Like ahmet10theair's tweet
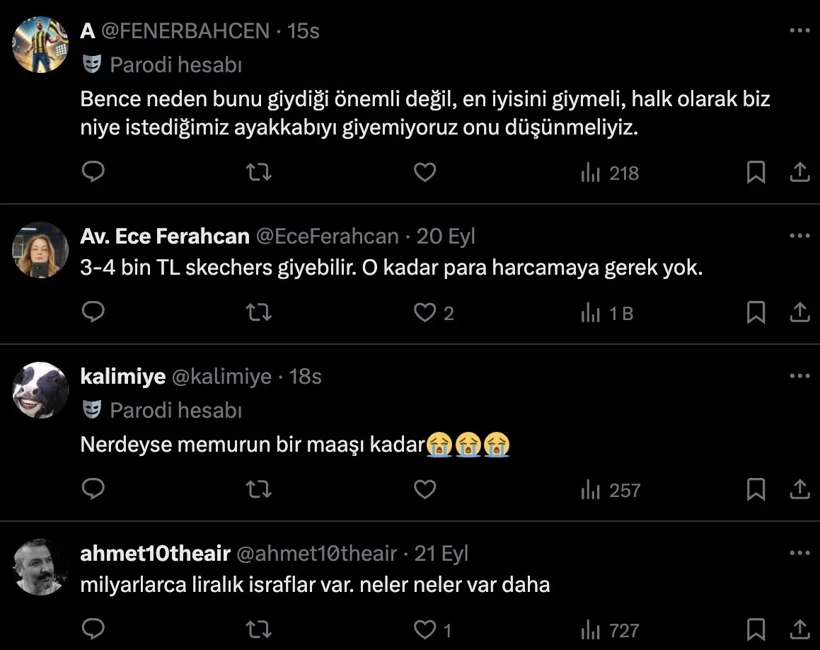 pos(425,629)
